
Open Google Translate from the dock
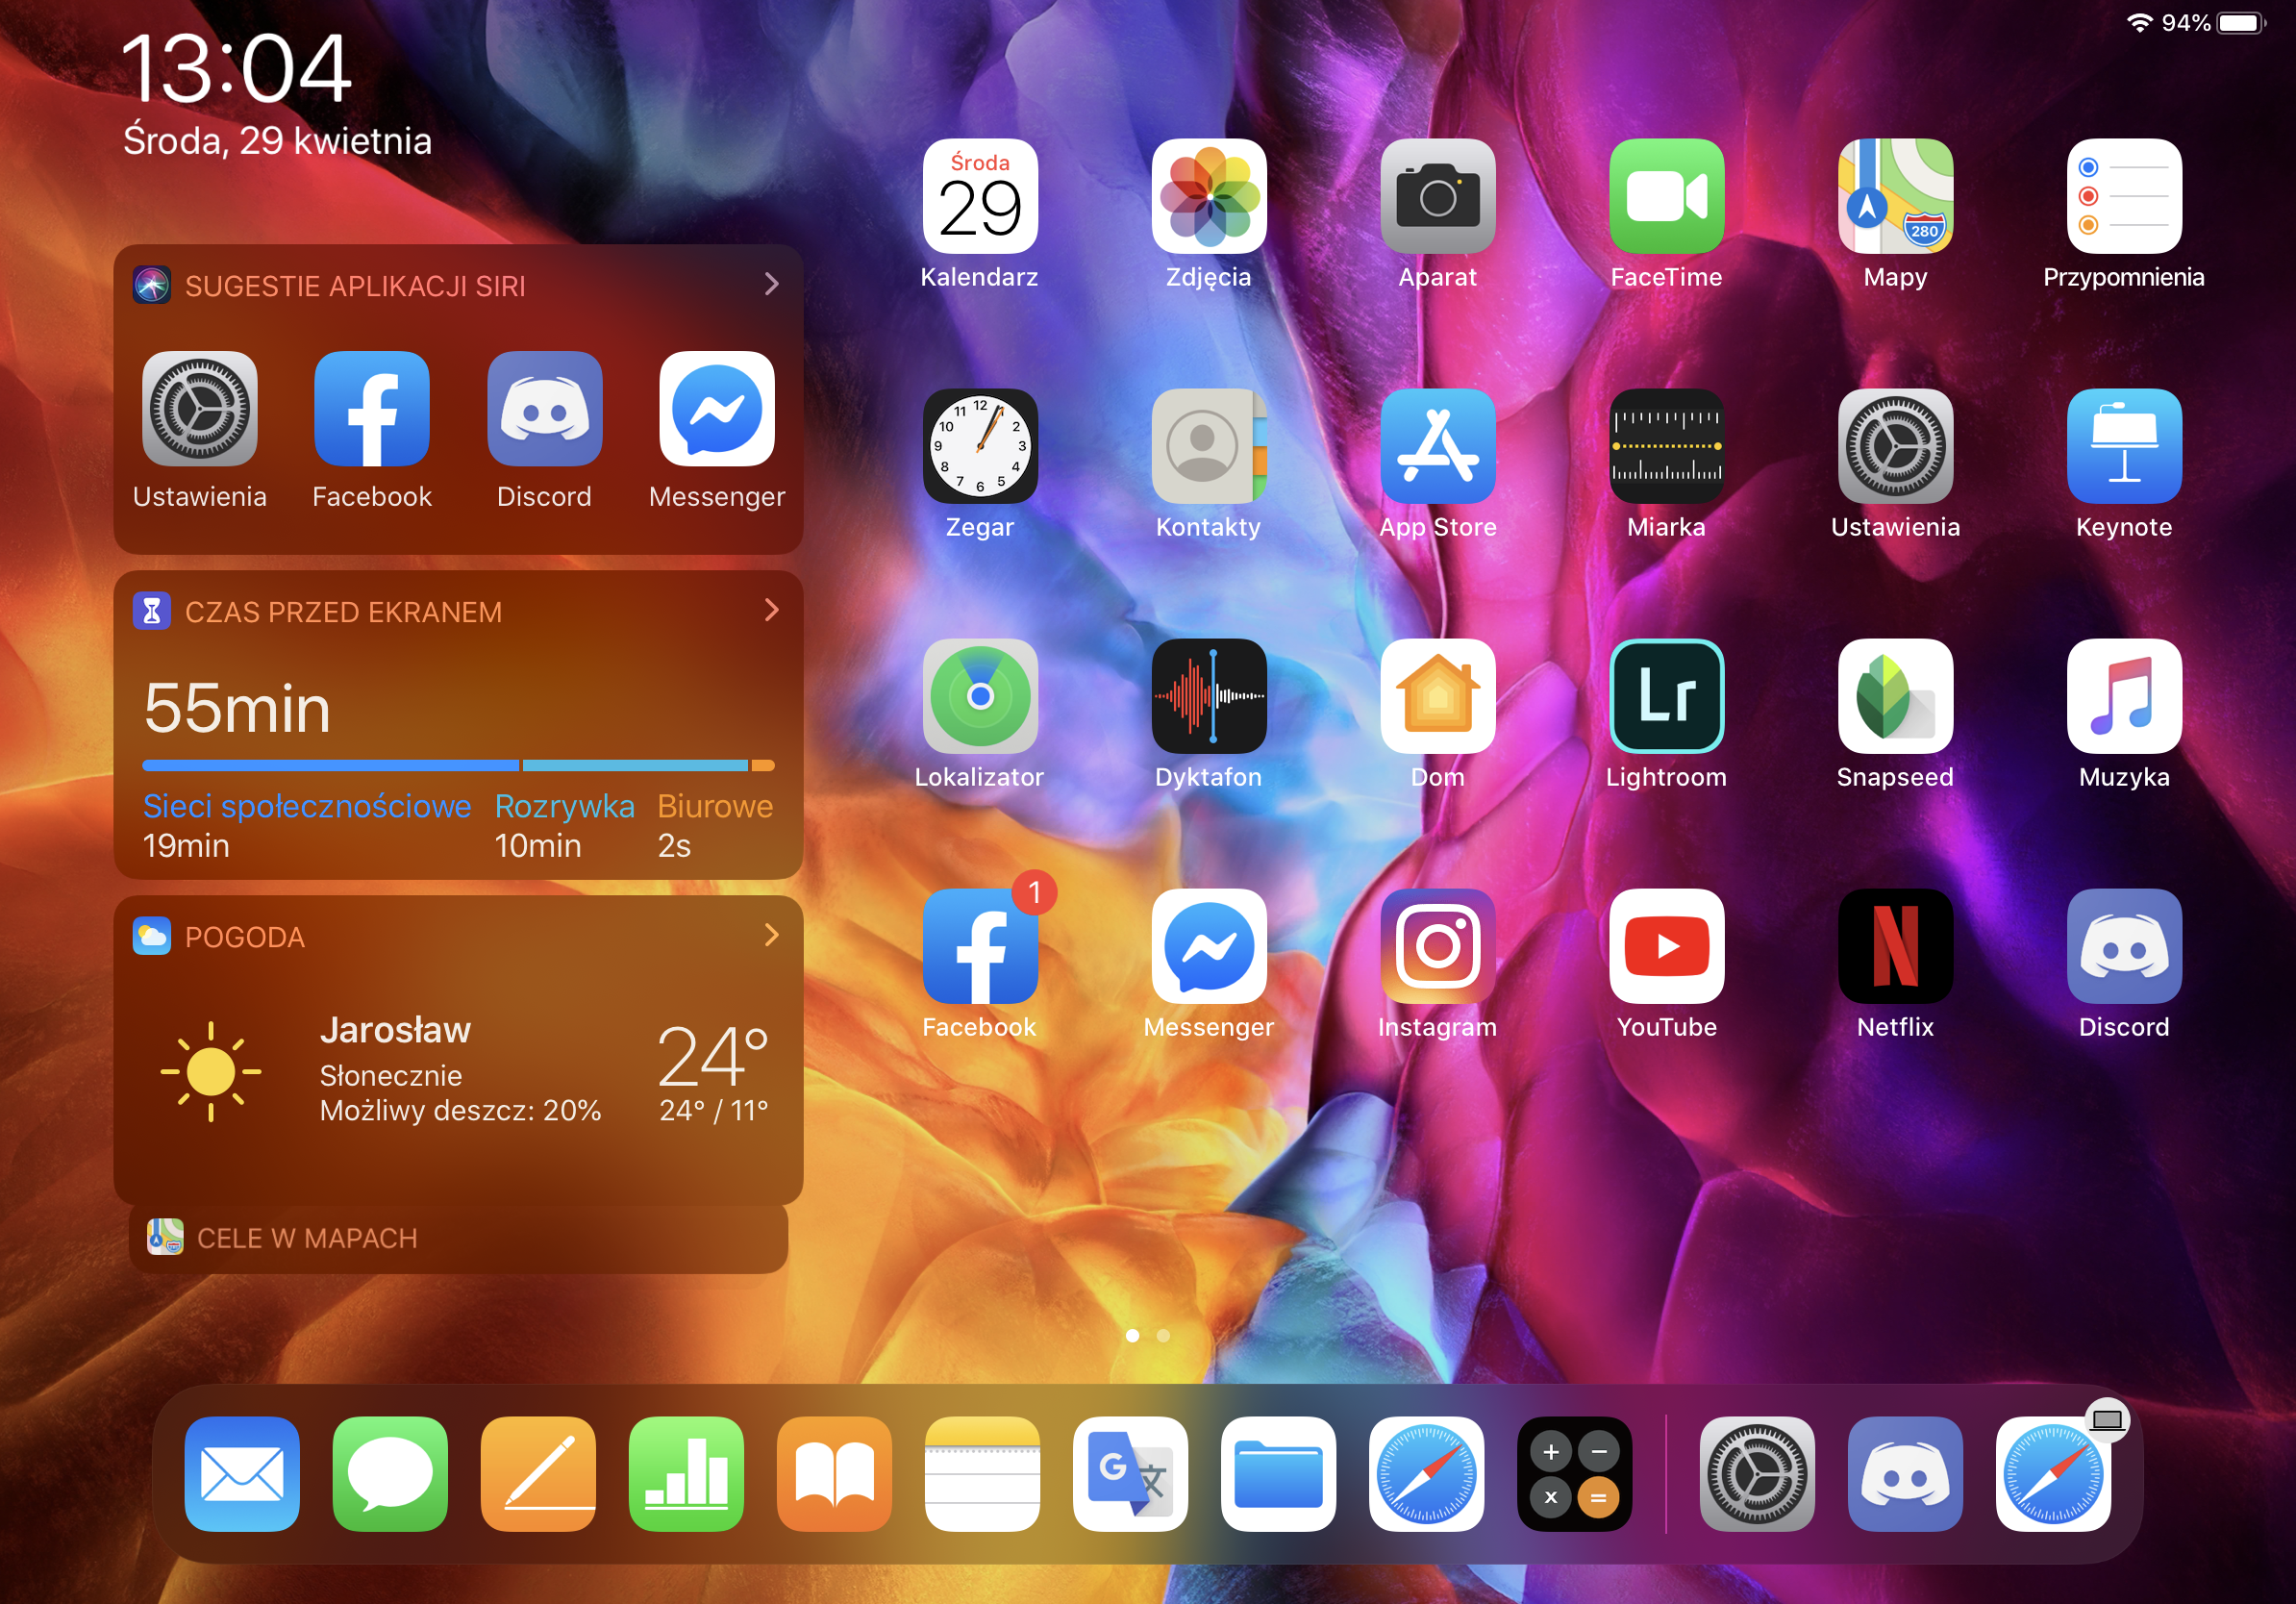tap(1130, 1474)
